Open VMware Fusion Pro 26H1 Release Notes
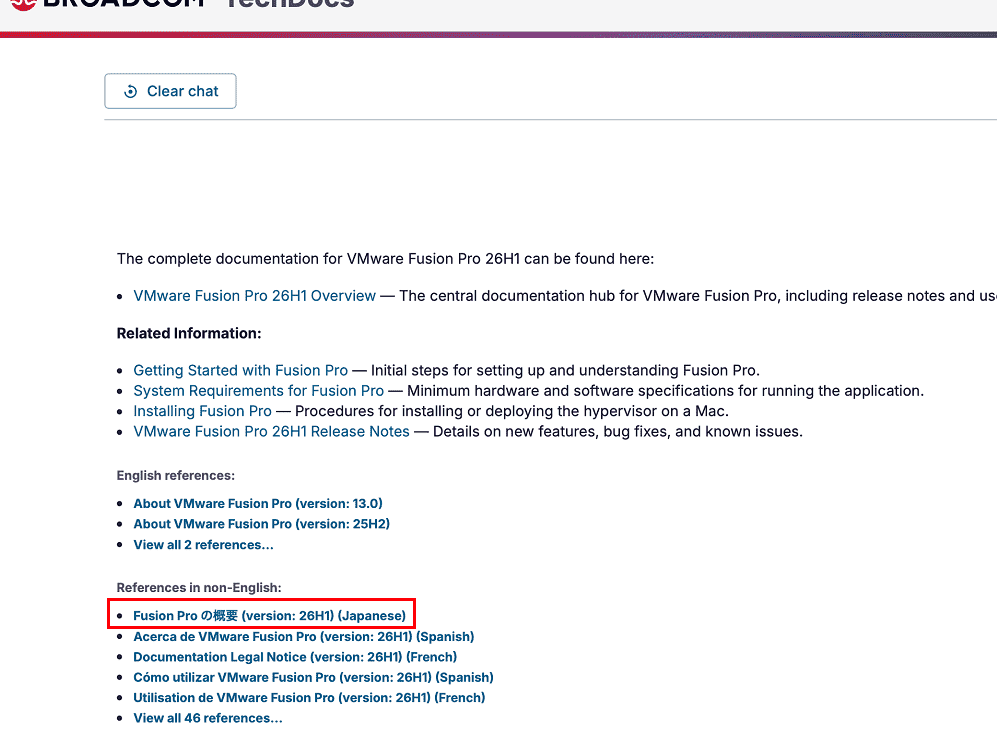The width and height of the screenshot is (997, 741). point(272,431)
